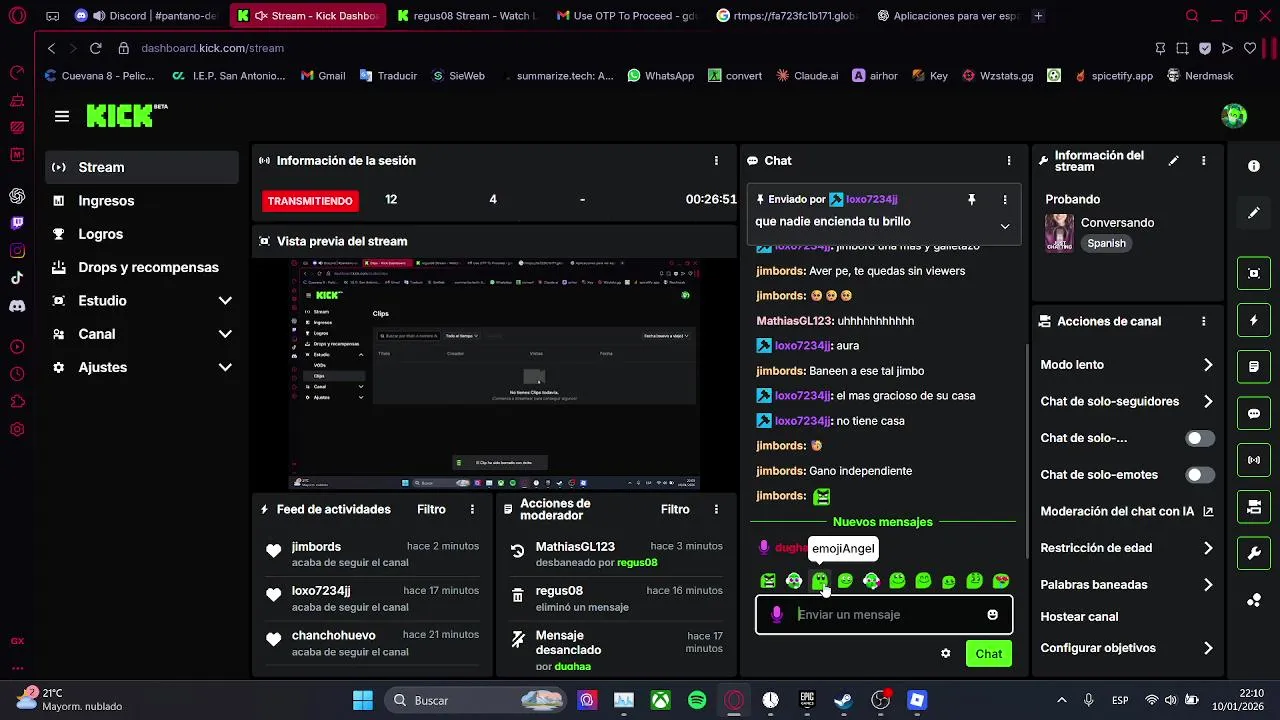The height and width of the screenshot is (720, 1280).
Task: Reload the page with browser refresh button
Action: point(96,48)
